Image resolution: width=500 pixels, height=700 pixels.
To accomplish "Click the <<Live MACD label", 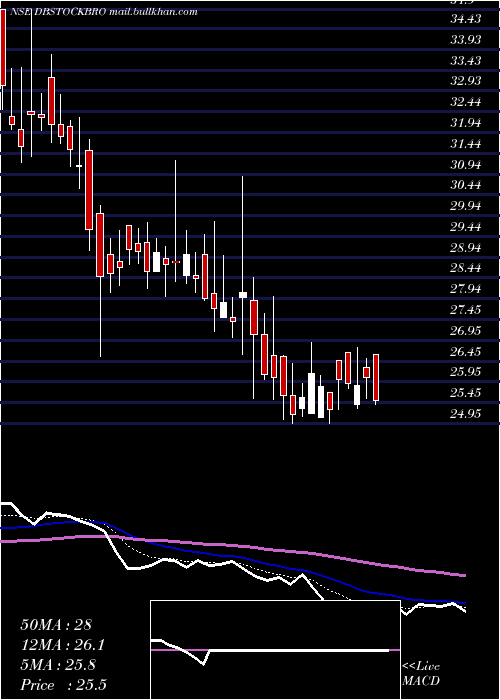I will point(421,674).
